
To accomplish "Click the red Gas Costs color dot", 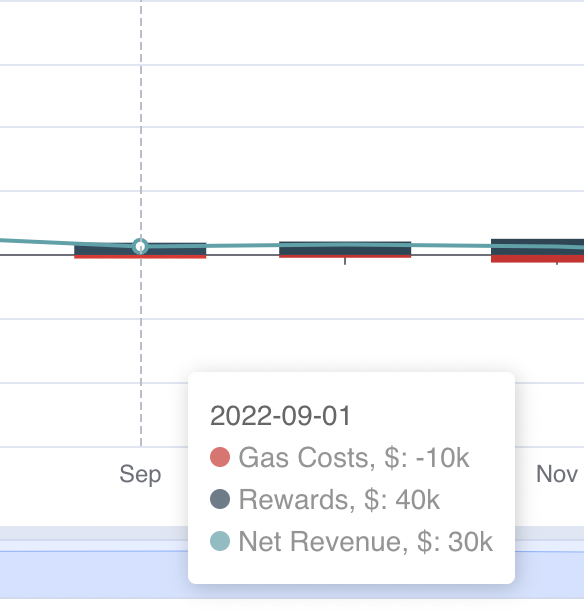I will click(x=220, y=457).
